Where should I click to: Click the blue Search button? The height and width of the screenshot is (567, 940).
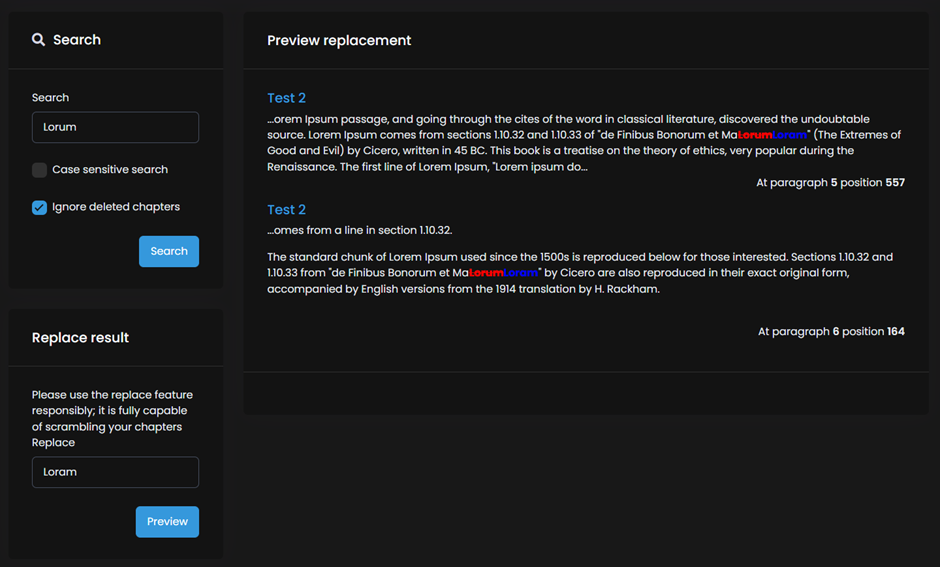[x=169, y=251]
